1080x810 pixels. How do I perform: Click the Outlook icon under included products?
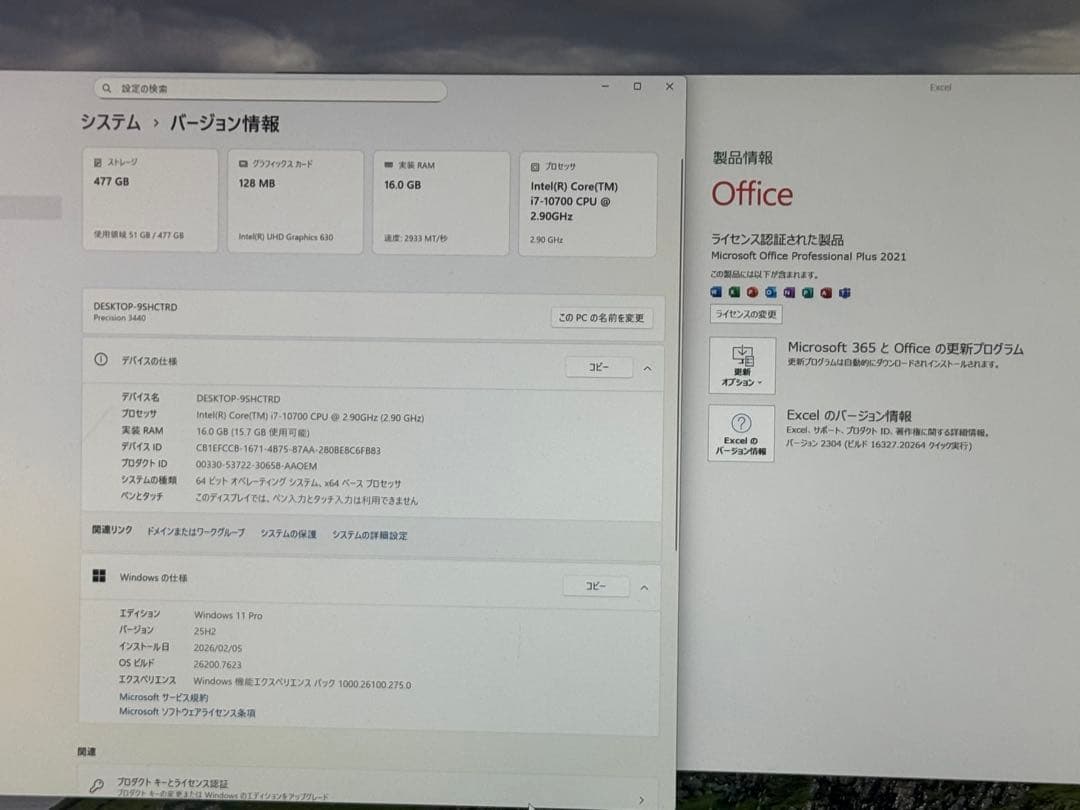[771, 292]
